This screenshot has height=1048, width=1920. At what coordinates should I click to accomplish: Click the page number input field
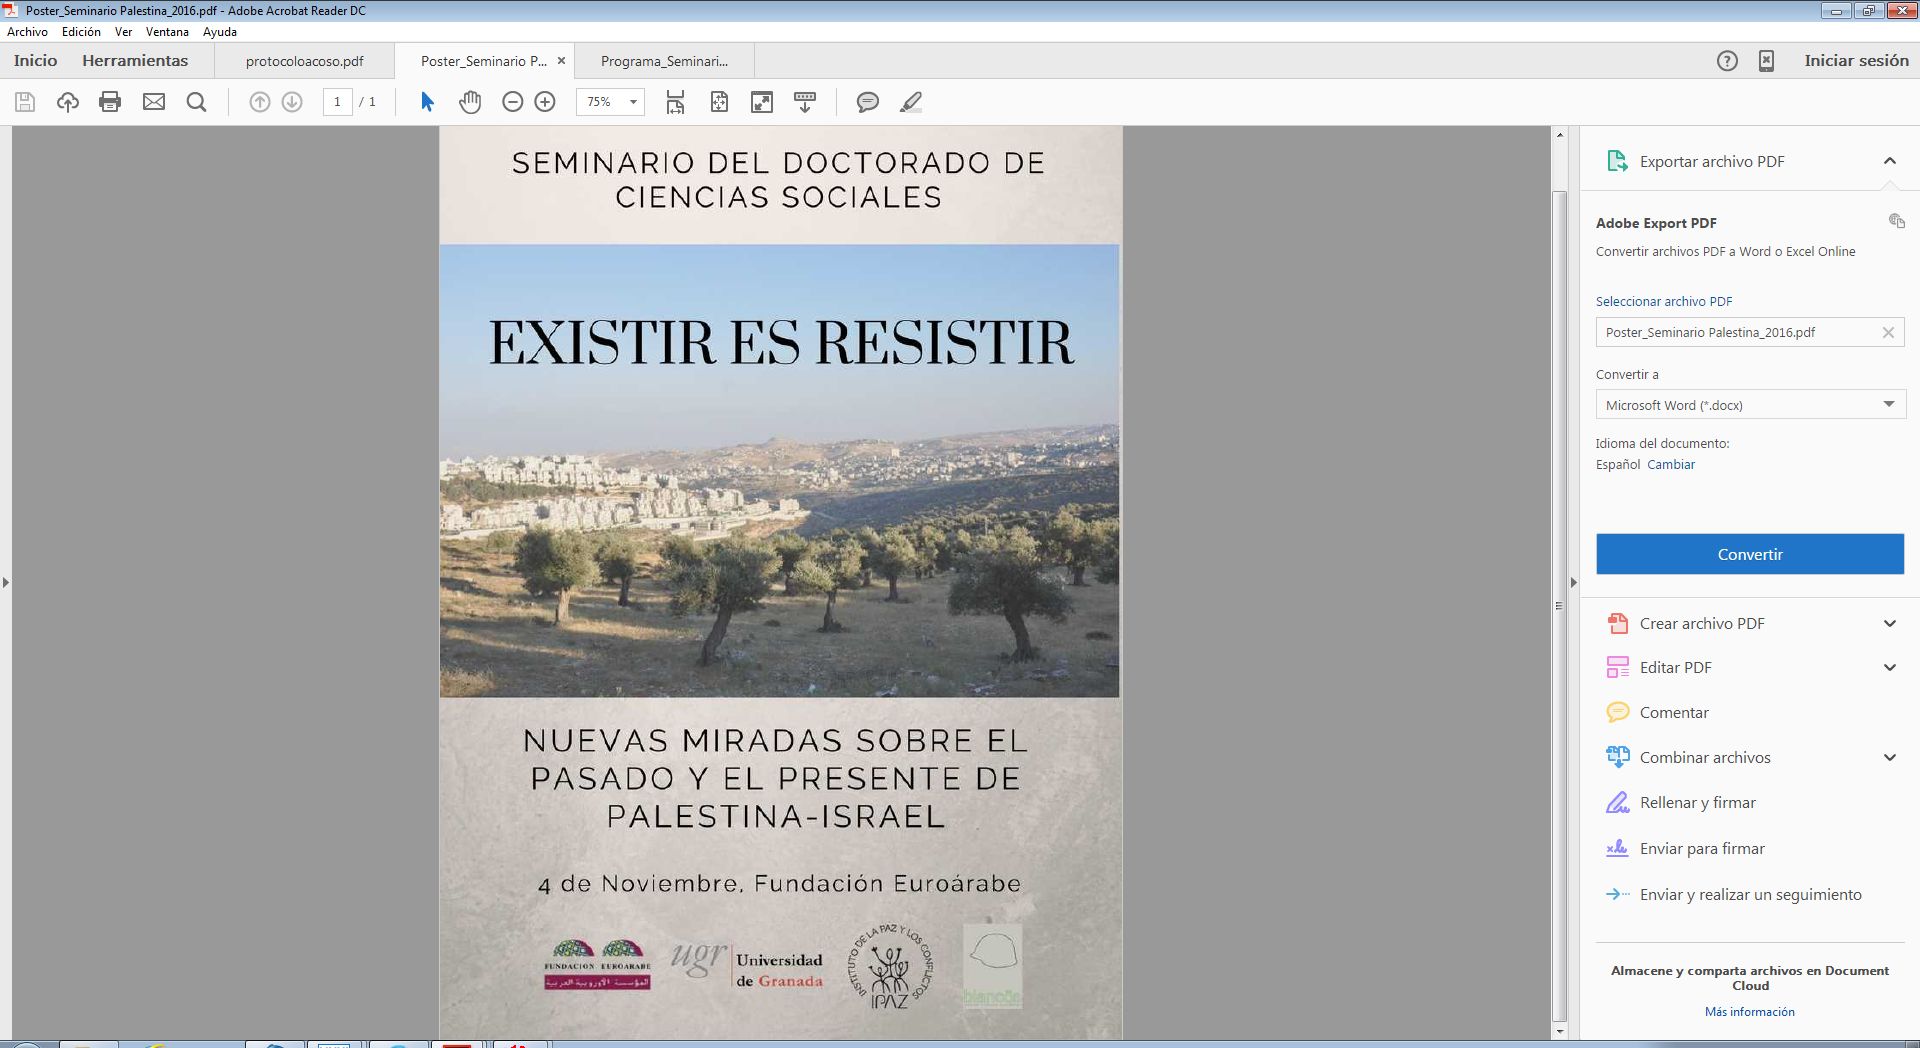pos(337,102)
